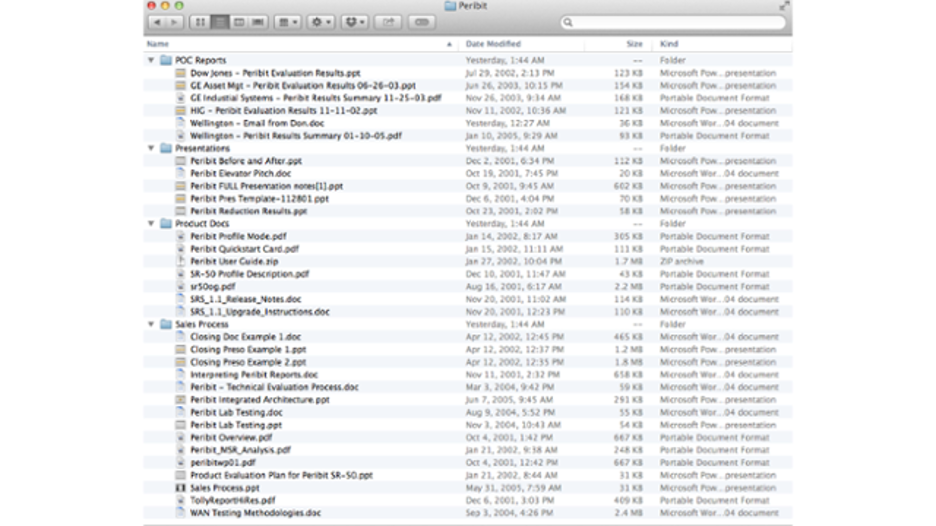Switch to column view
Viewport: 936px width, 526px height.
240,22
